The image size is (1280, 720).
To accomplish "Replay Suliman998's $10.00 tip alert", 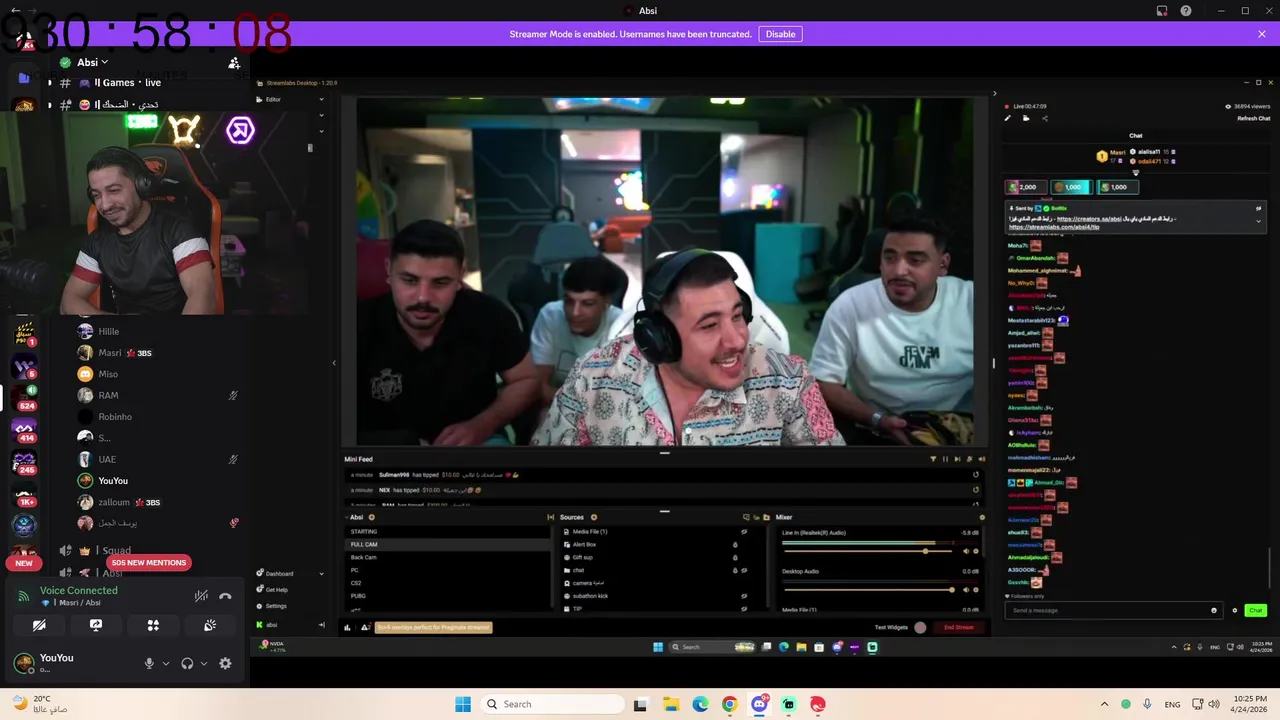I will tap(975, 475).
